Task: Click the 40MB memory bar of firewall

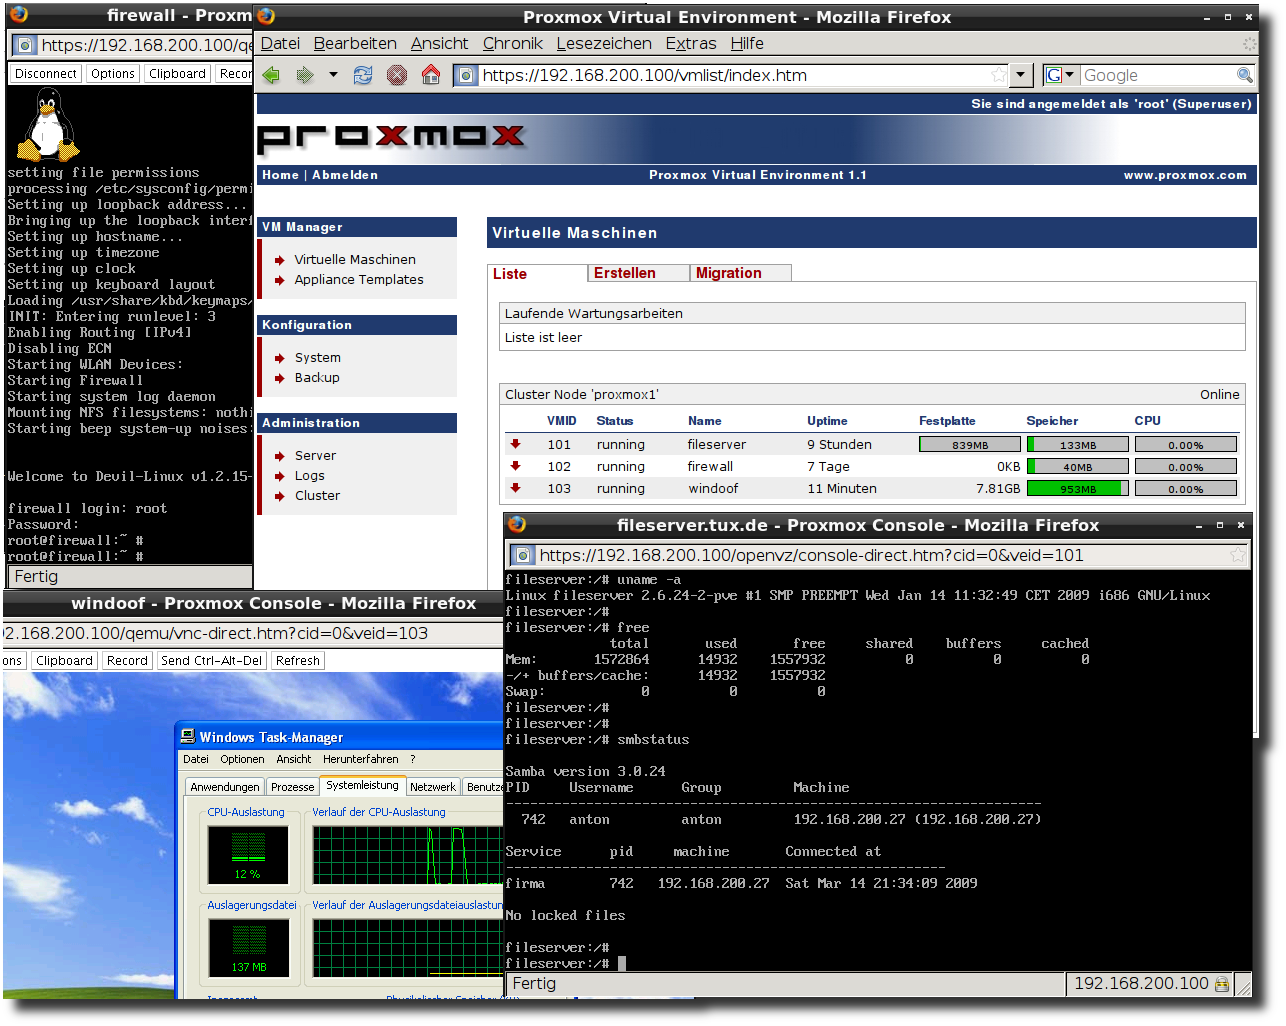Action: [x=1078, y=467]
